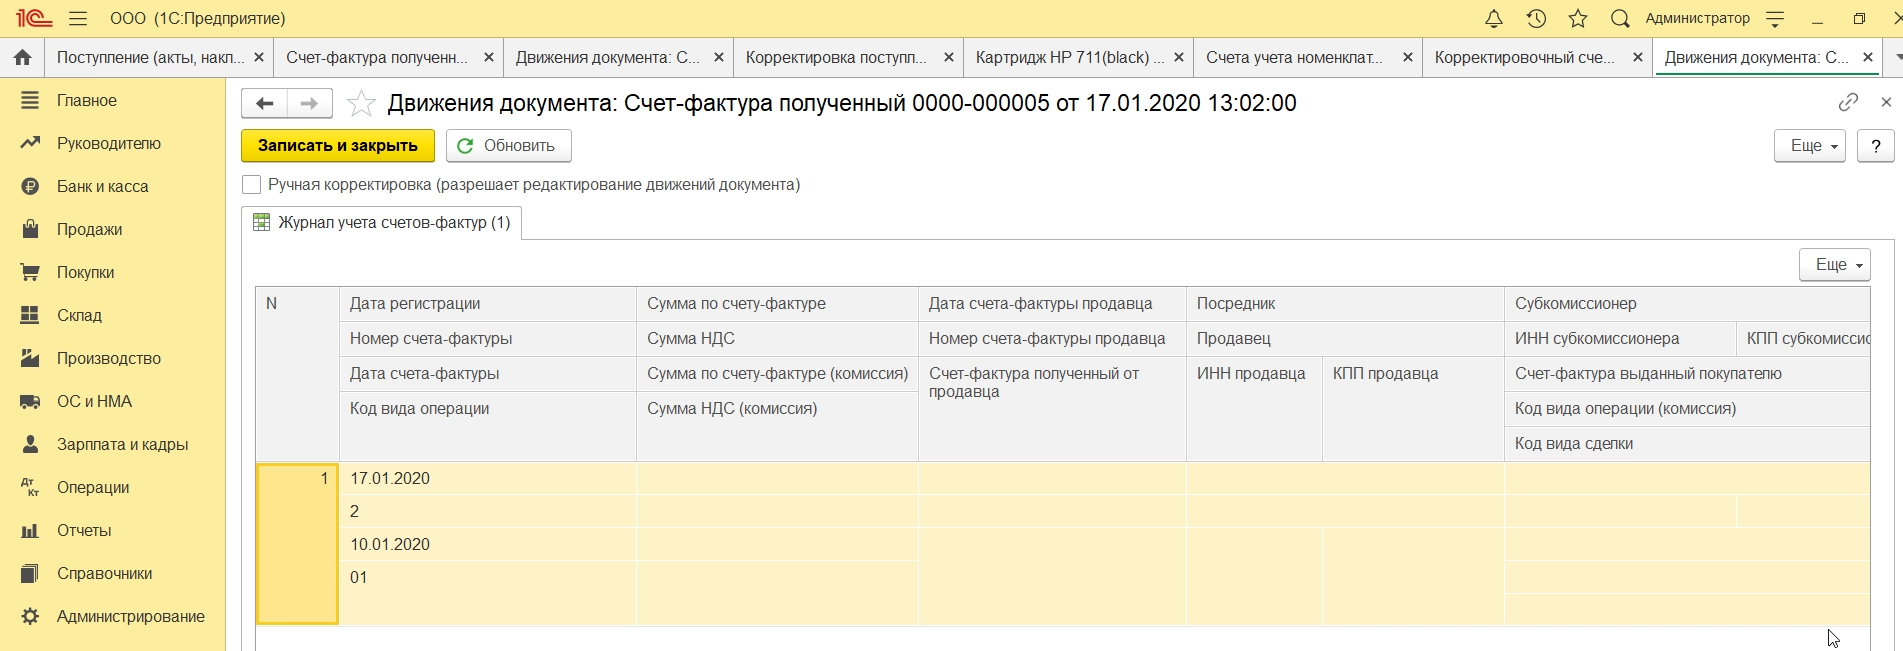Expand the Еще dropdown near help button

pos(1809,146)
